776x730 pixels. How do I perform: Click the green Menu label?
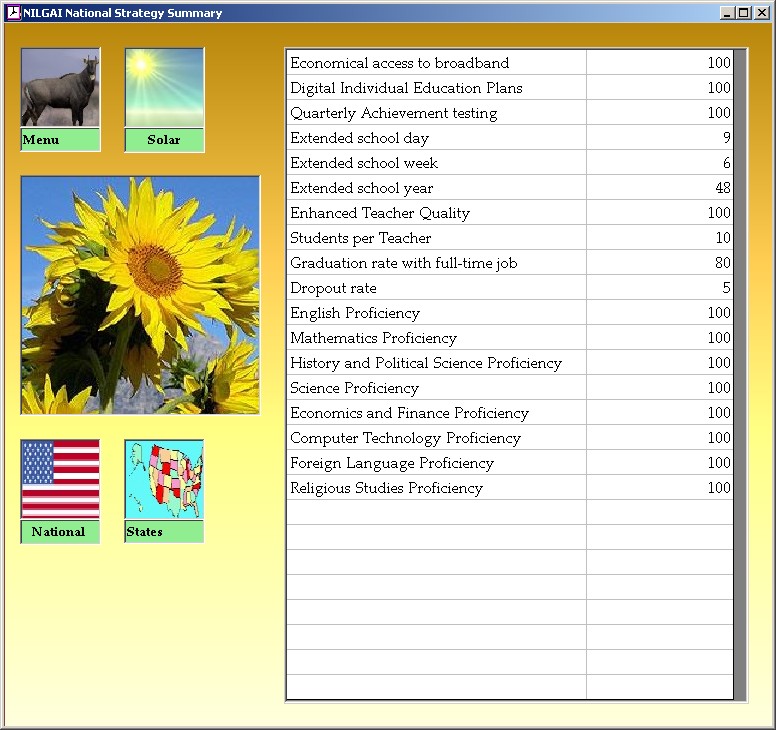[60, 140]
